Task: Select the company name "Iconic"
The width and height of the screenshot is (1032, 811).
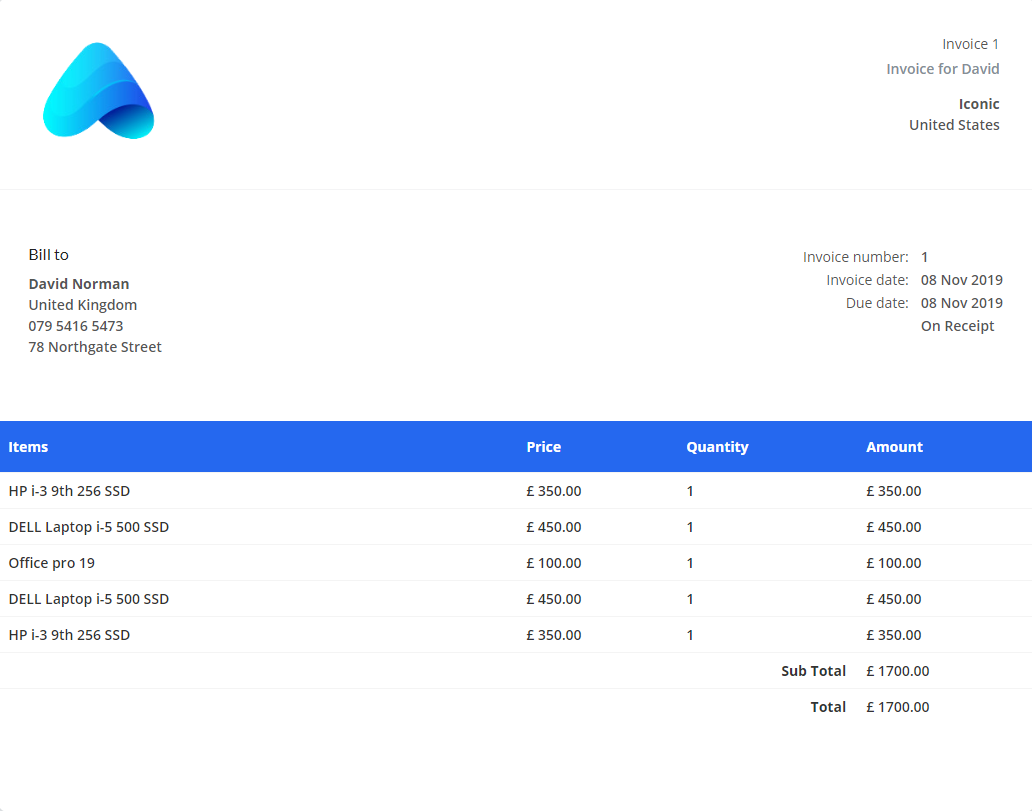Action: pos(978,104)
